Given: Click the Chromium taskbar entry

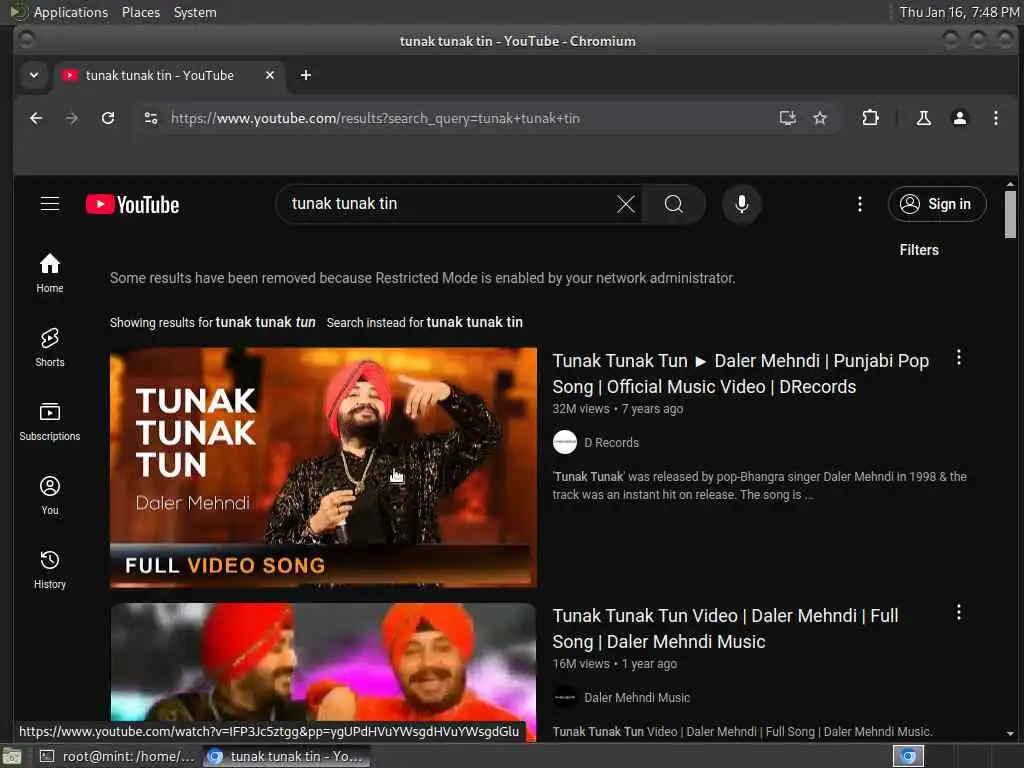Looking at the screenshot, I should tap(286, 756).
